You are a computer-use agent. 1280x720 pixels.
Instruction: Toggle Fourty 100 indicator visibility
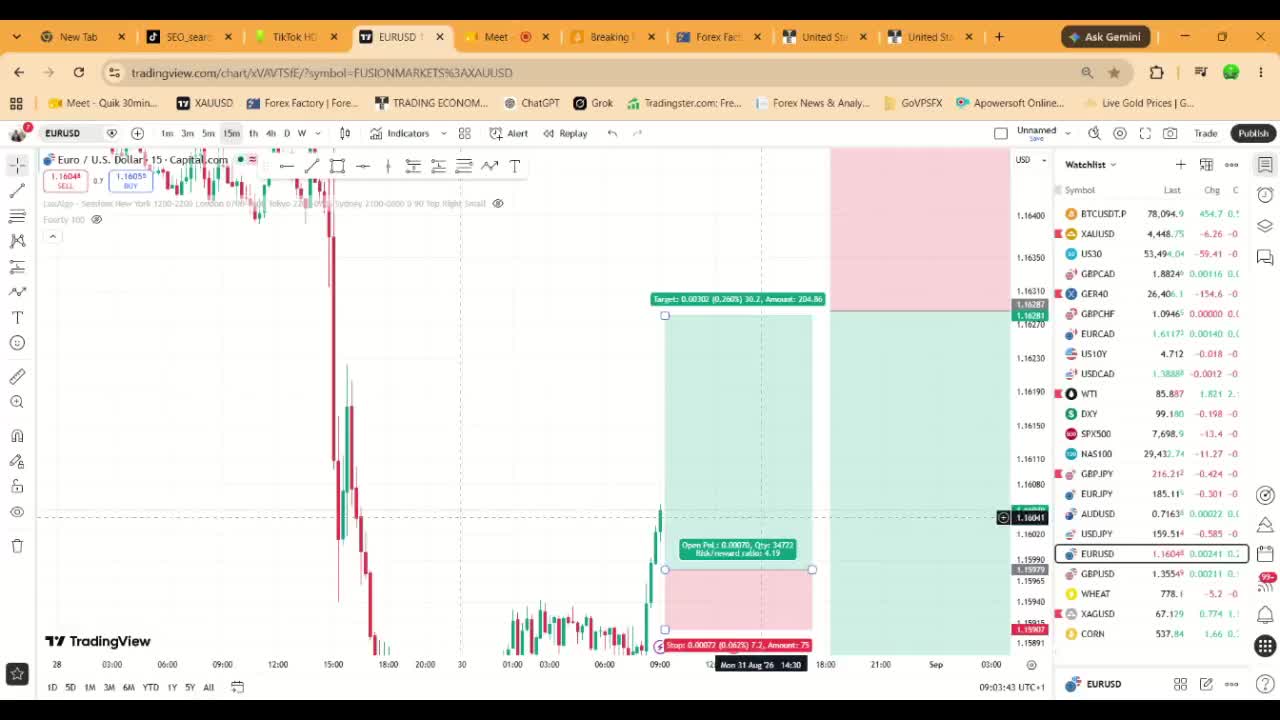pyautogui.click(x=97, y=220)
